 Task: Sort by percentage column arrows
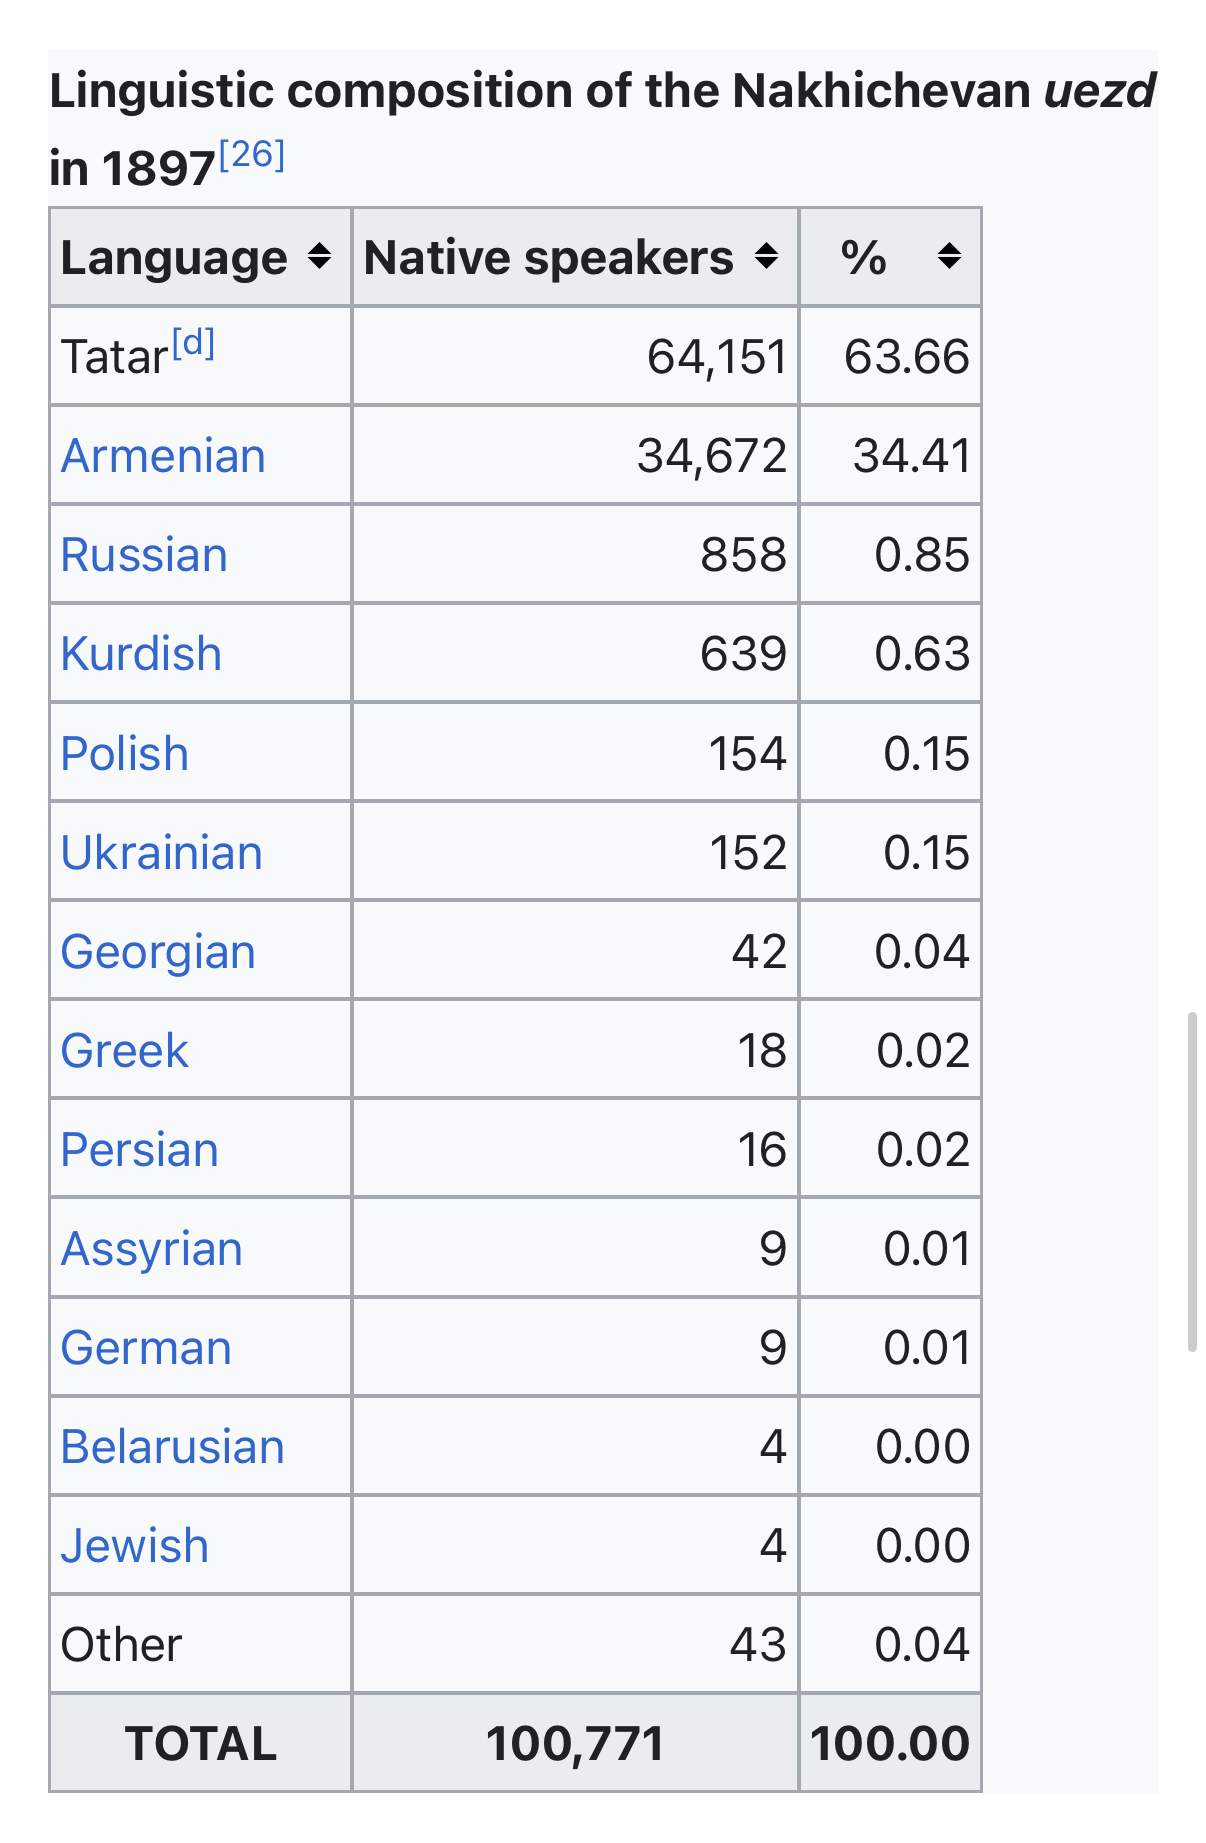pyautogui.click(x=949, y=257)
